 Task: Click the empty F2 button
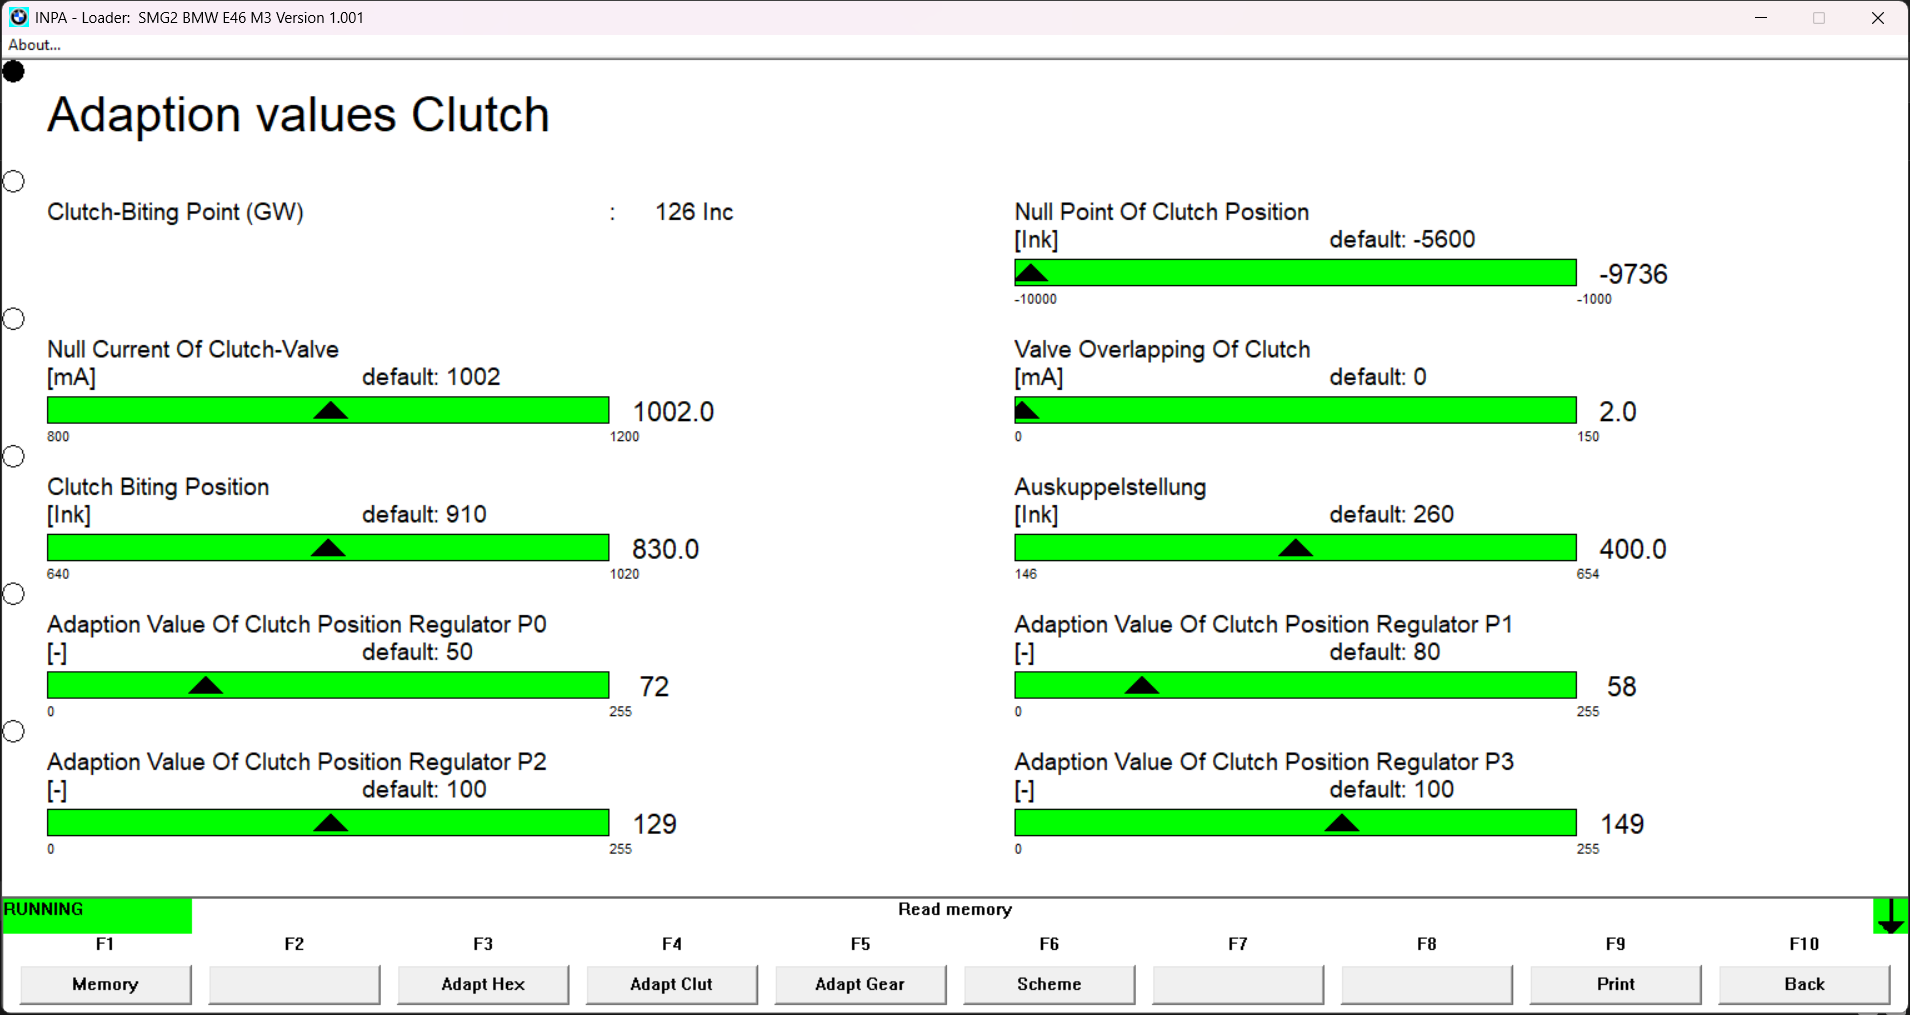(294, 984)
